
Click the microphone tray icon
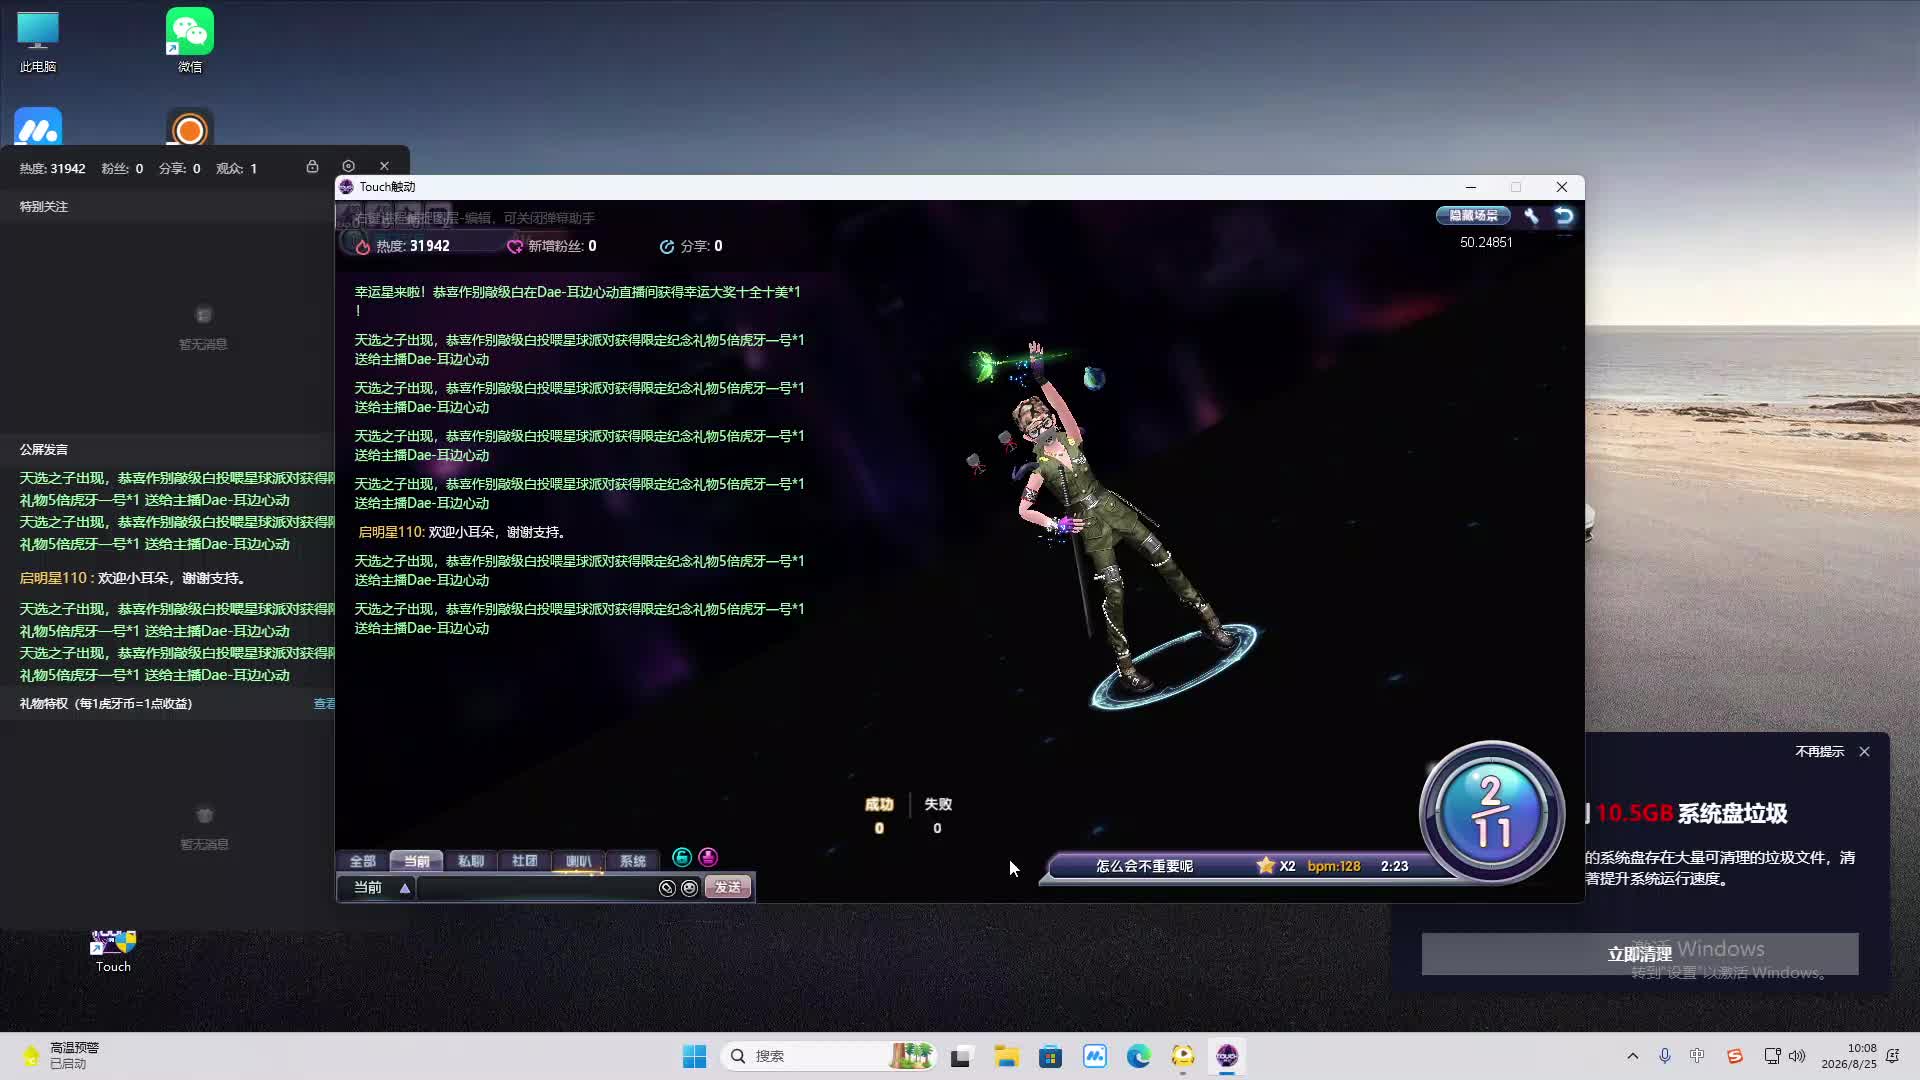pyautogui.click(x=1665, y=1056)
